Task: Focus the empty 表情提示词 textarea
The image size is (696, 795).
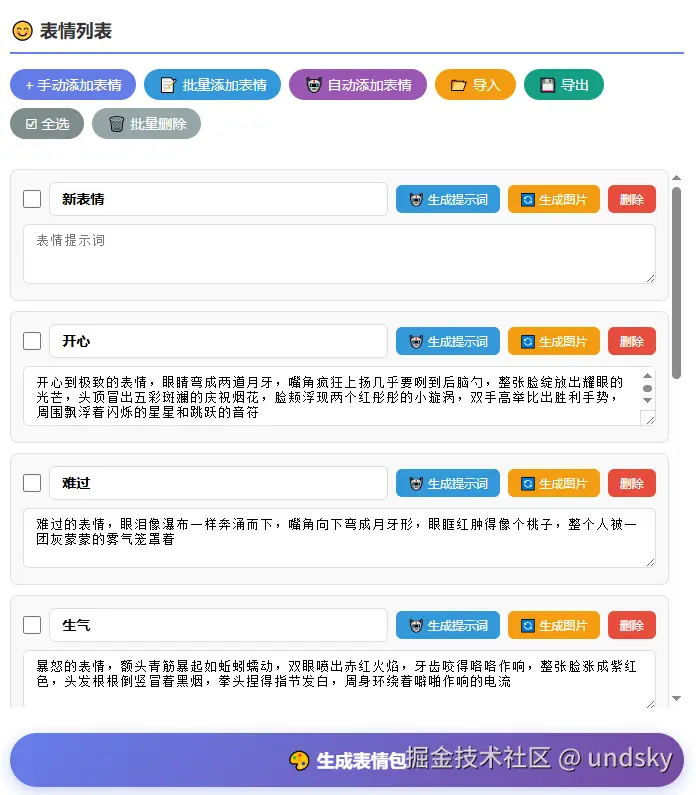Action: tap(339, 254)
